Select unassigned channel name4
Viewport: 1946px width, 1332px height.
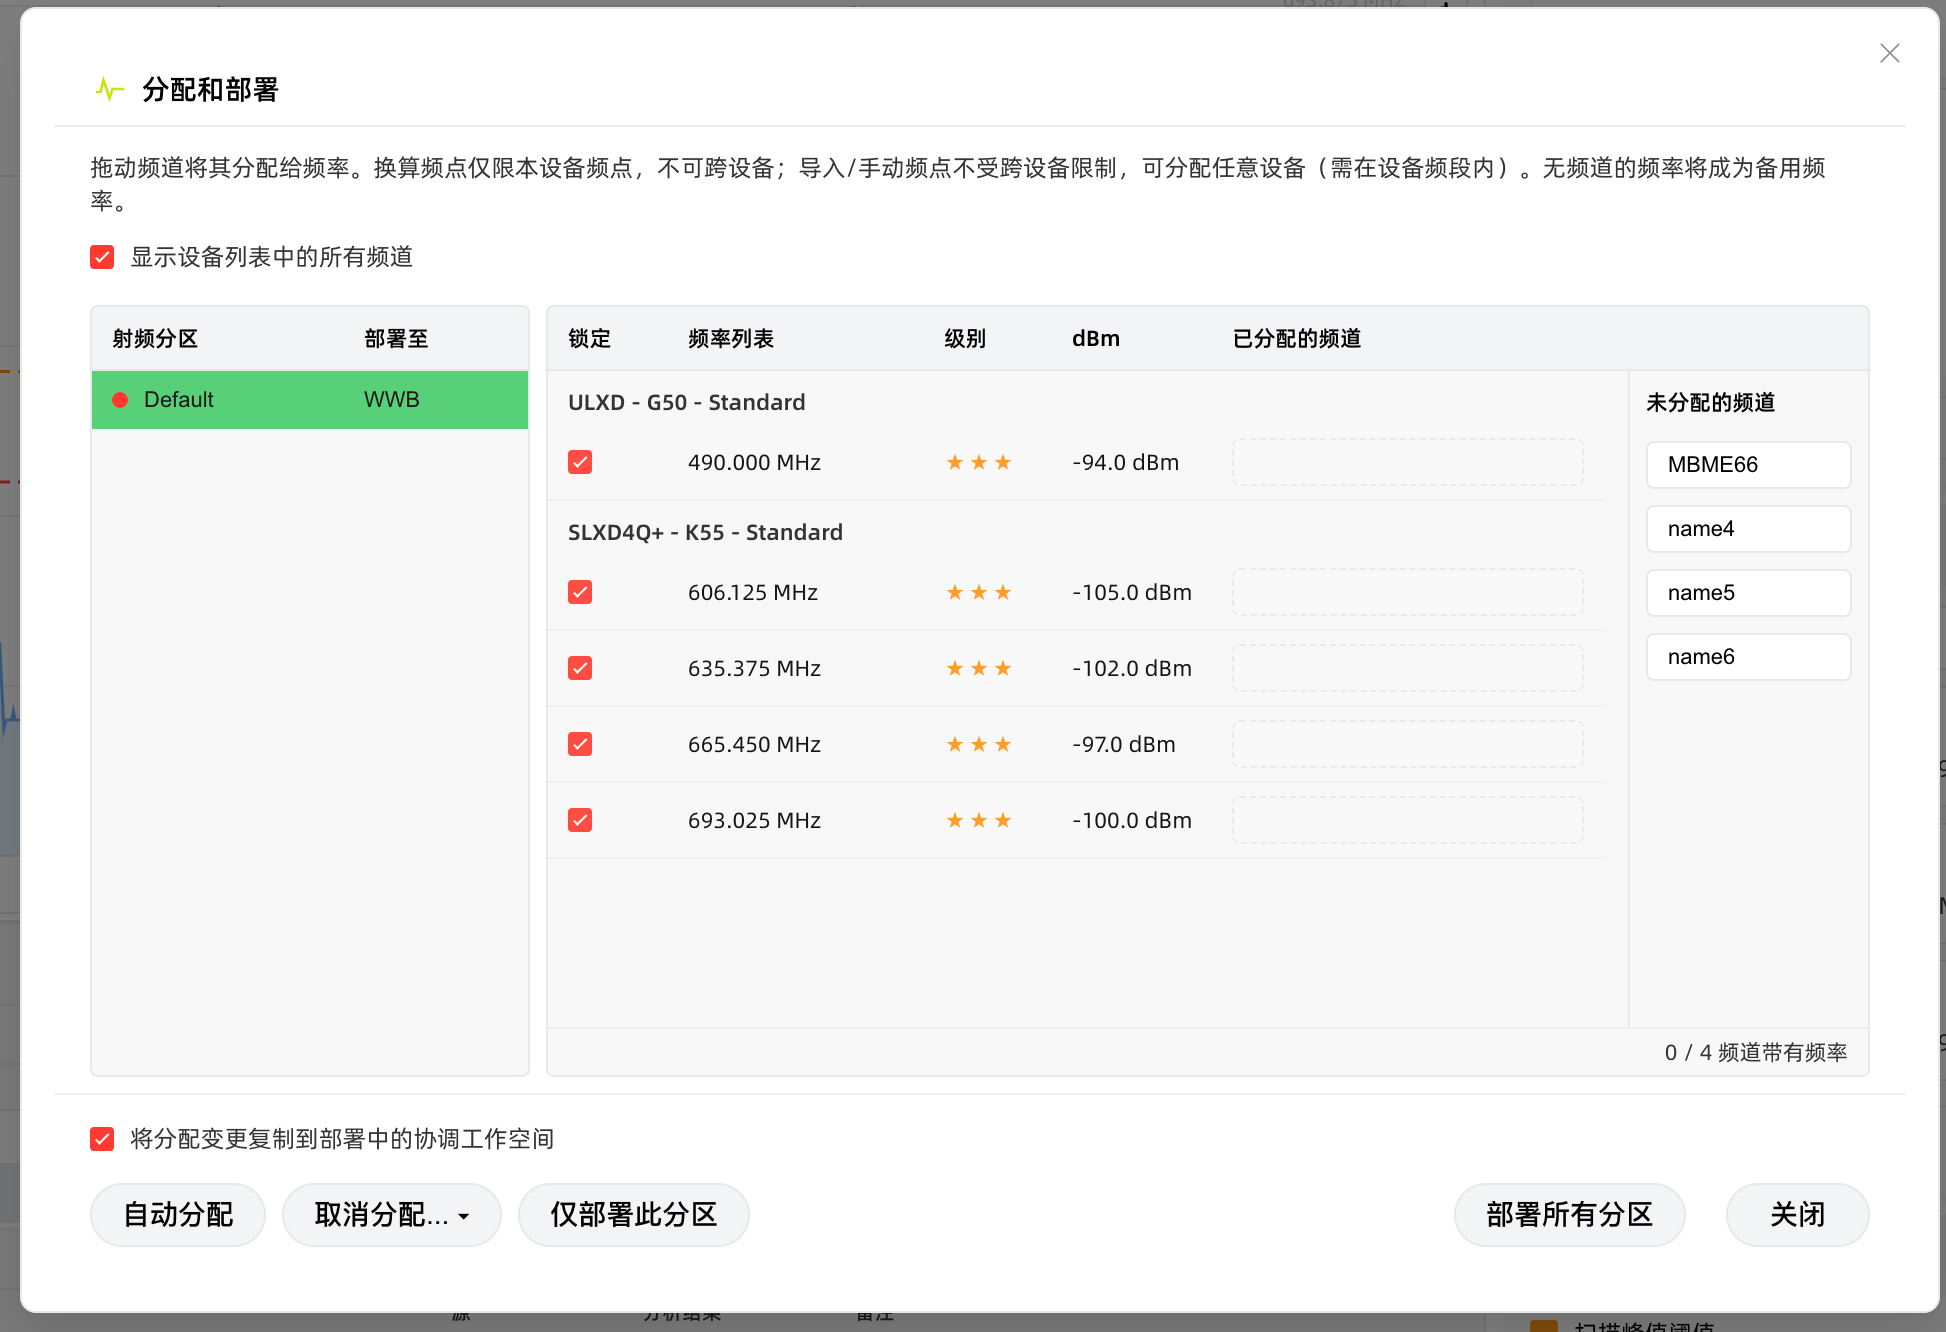pos(1749,529)
